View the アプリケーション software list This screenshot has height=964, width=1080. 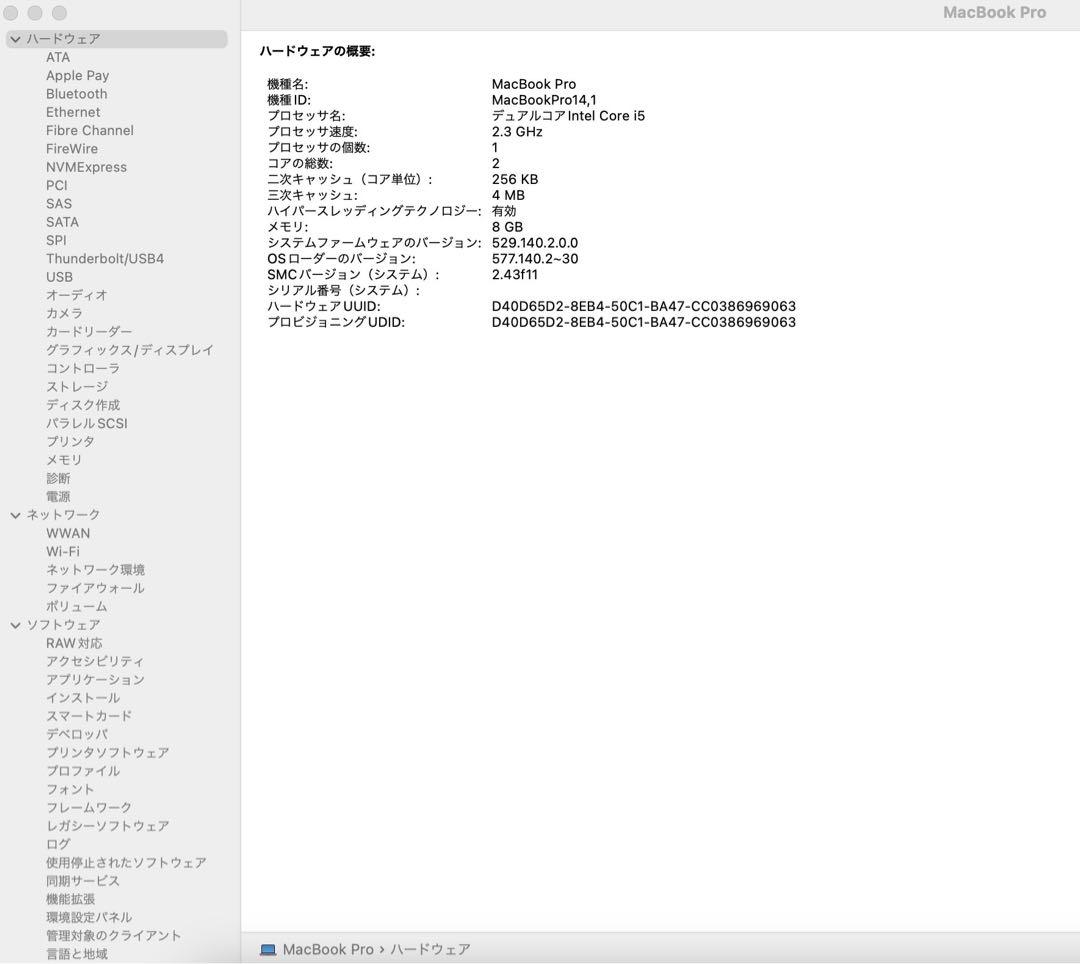(x=94, y=679)
